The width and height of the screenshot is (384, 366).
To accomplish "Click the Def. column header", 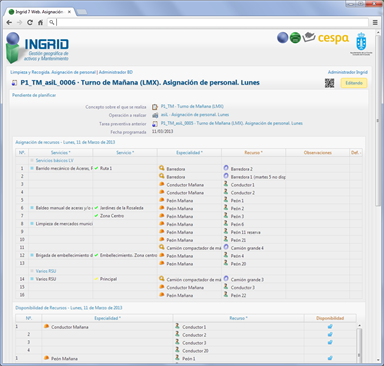I will (356, 153).
